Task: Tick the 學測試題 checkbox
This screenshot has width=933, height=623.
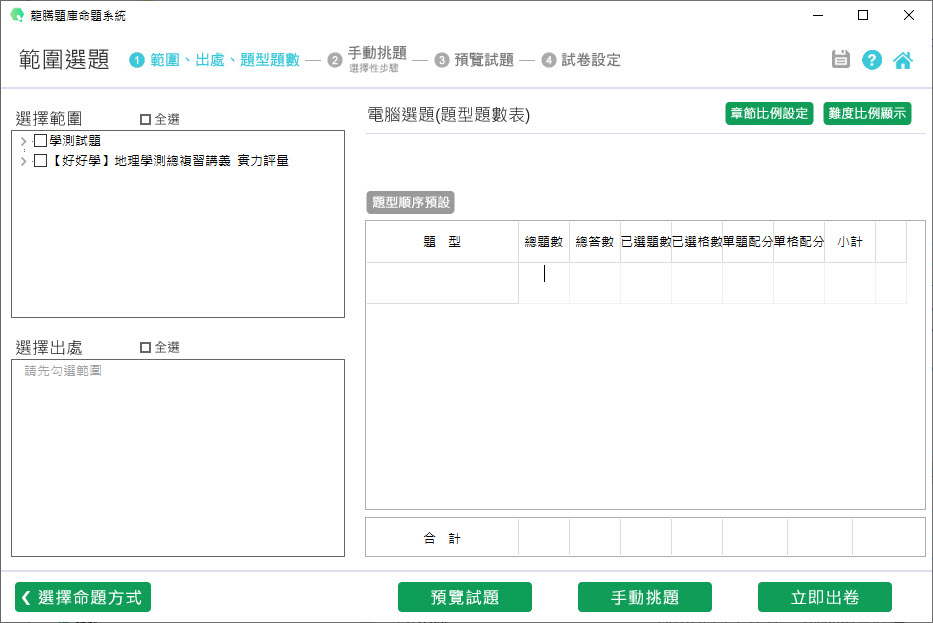Action: coord(41,141)
